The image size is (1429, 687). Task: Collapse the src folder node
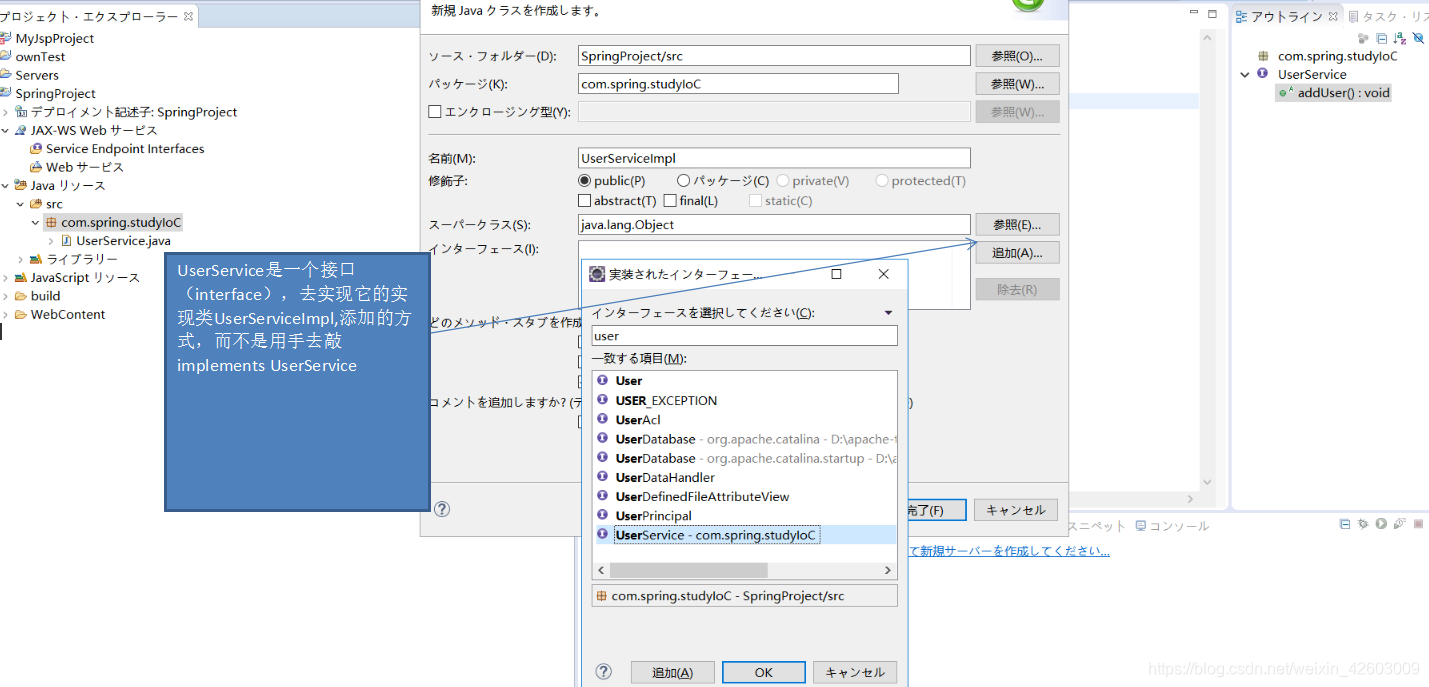(x=21, y=204)
